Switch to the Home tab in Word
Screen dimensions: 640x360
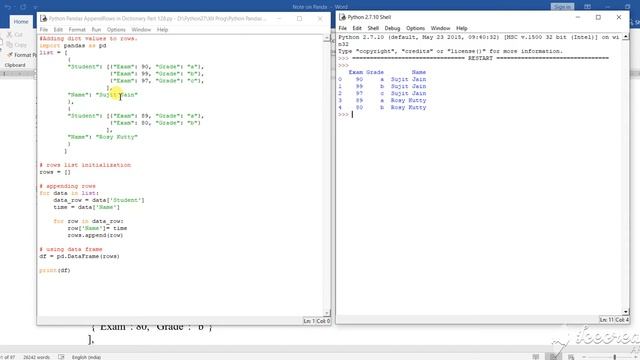point(21,22)
